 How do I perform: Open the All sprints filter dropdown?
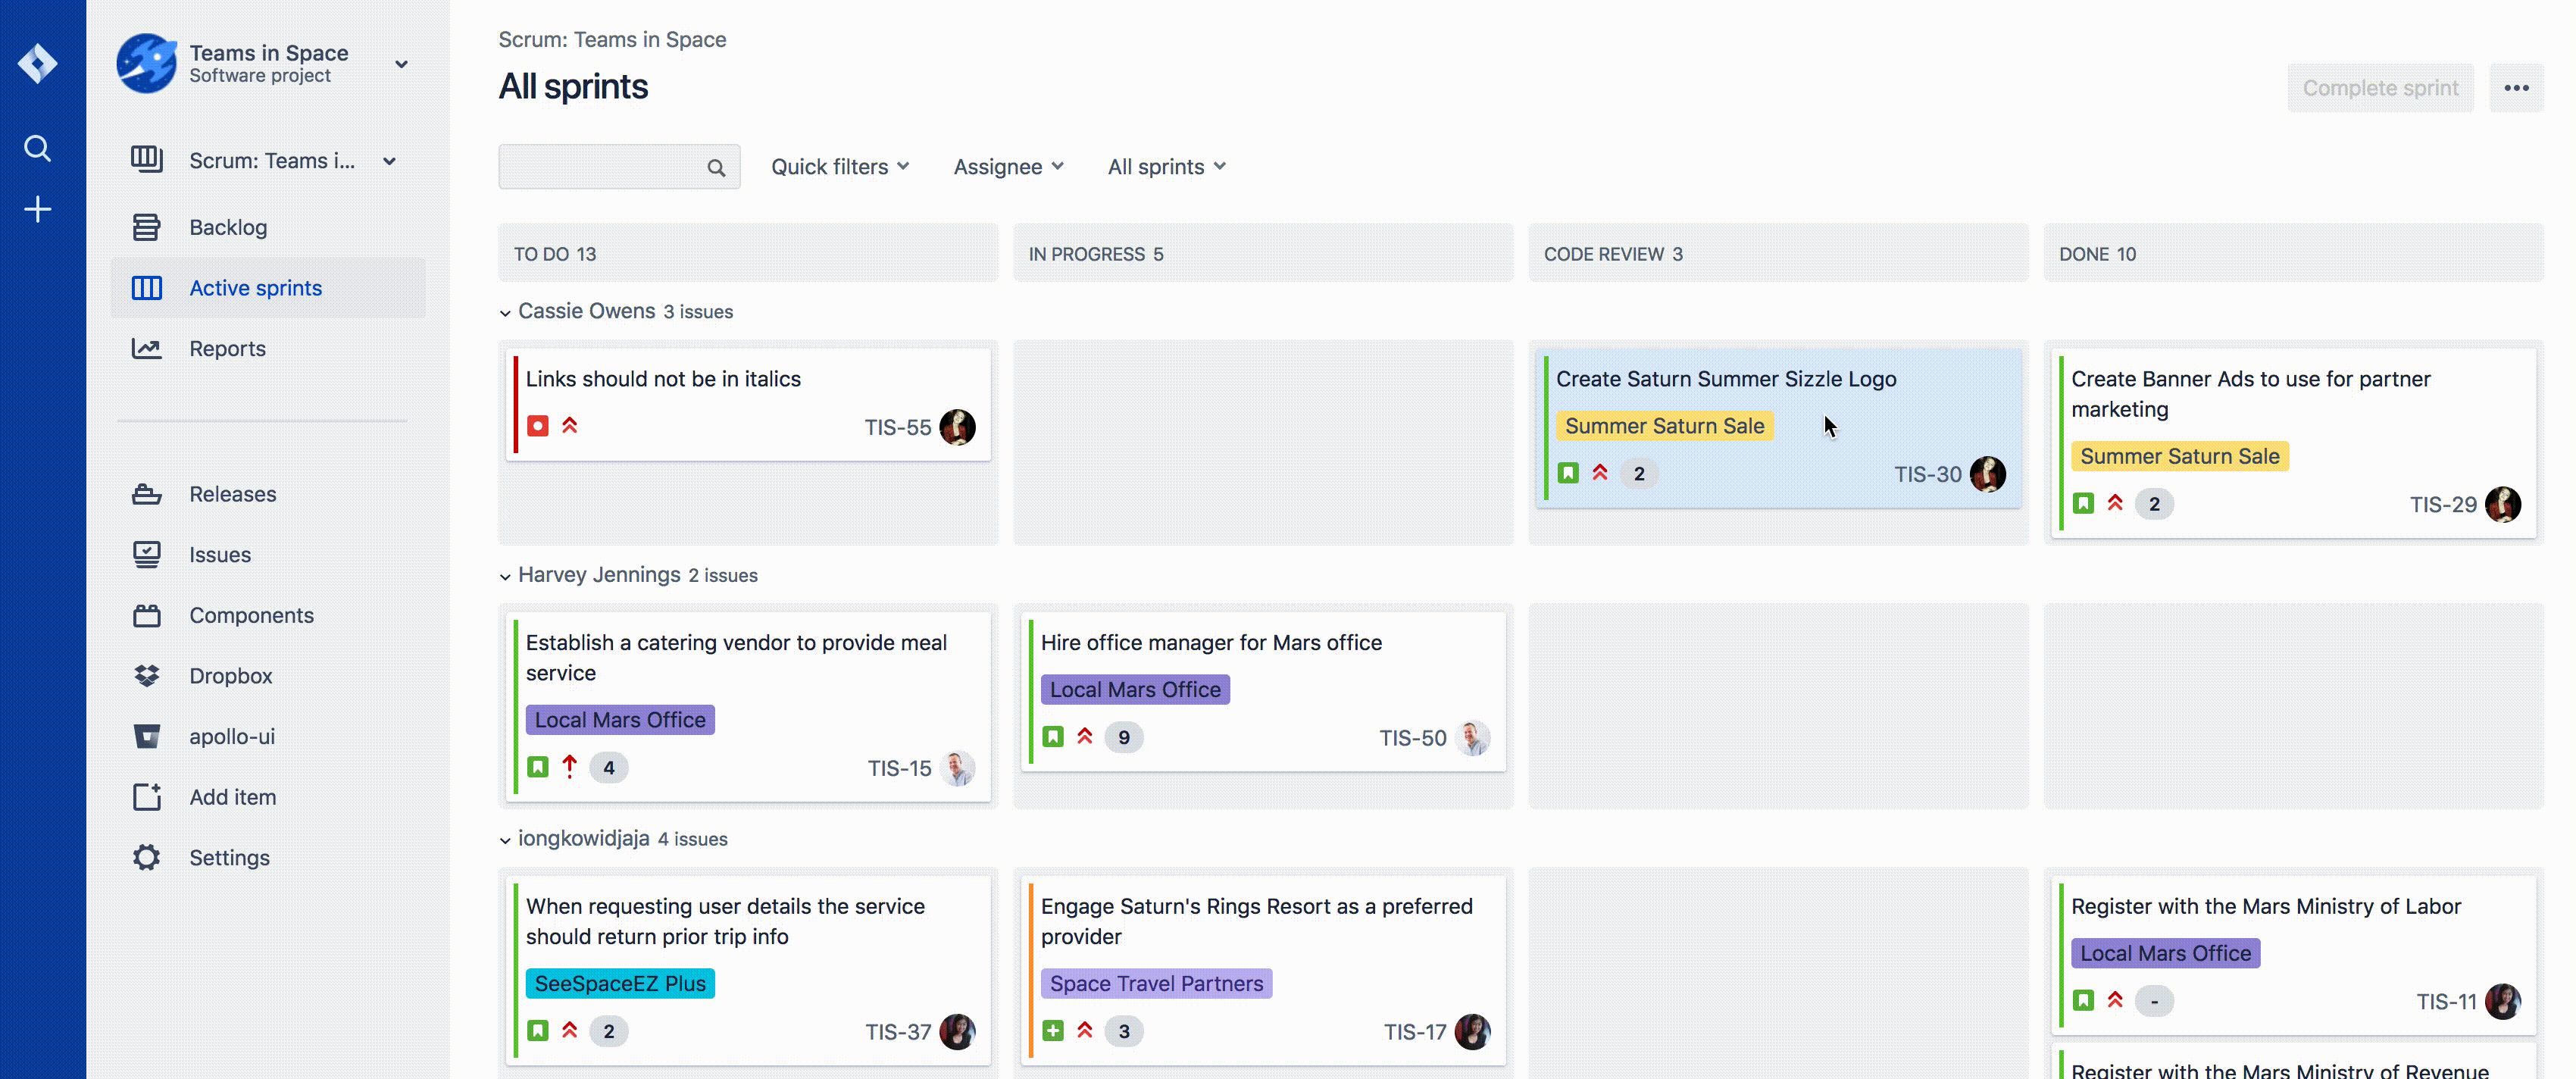point(1167,166)
